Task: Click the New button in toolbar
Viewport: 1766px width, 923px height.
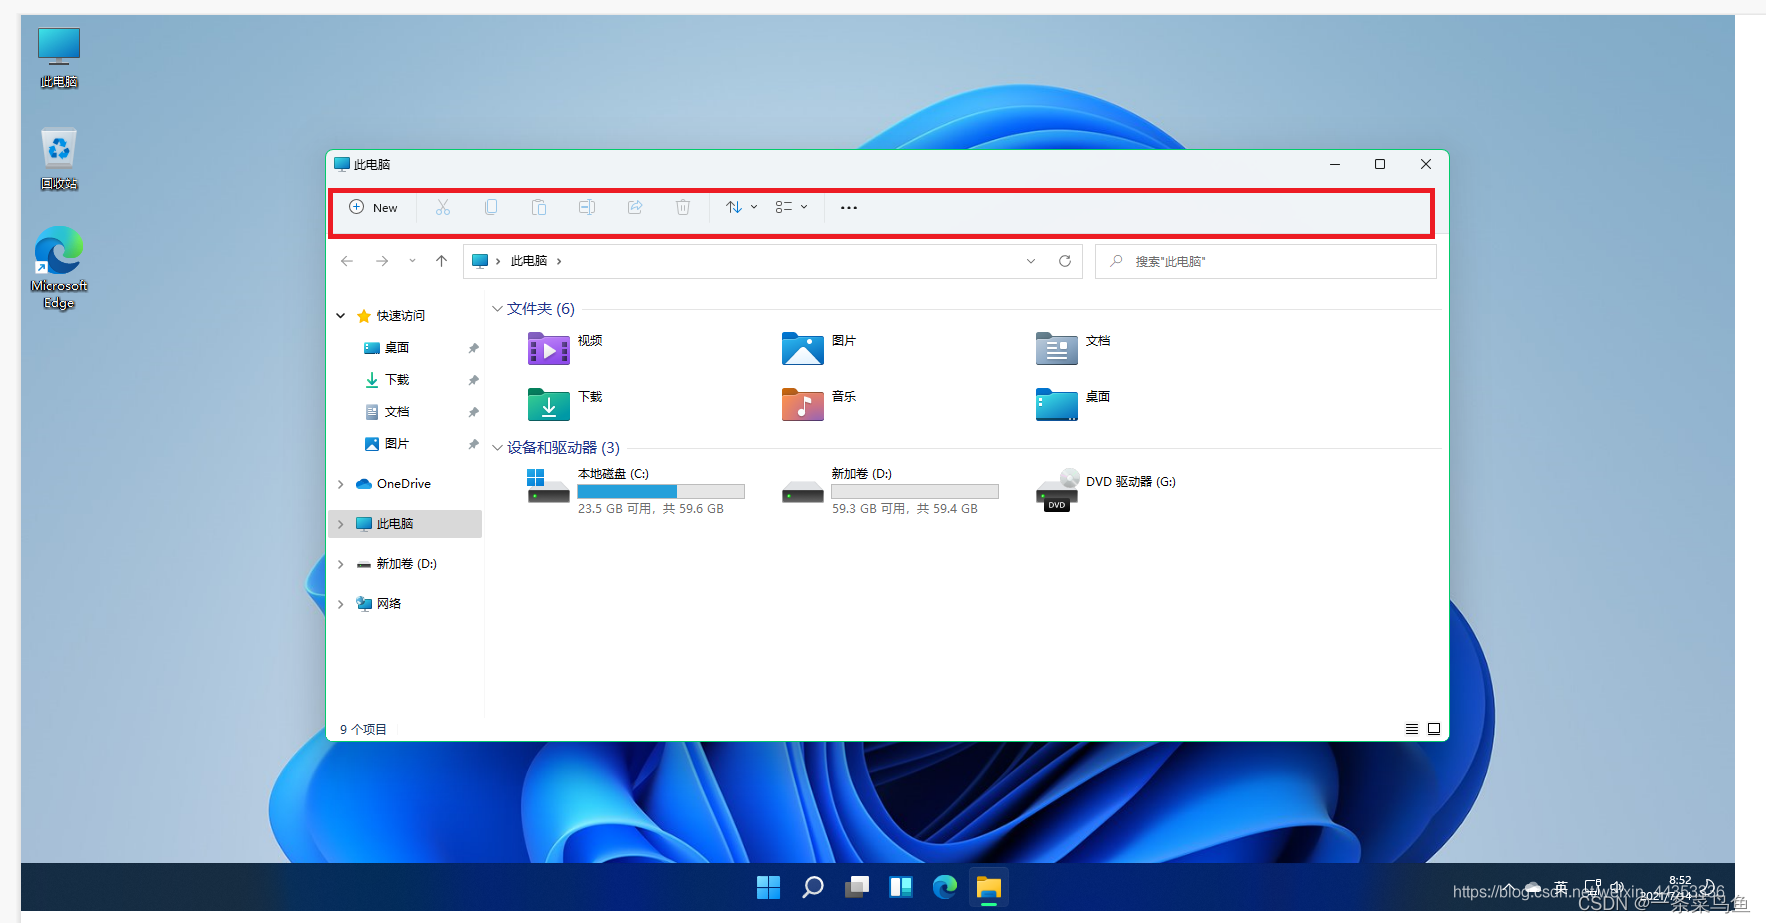Action: click(373, 208)
